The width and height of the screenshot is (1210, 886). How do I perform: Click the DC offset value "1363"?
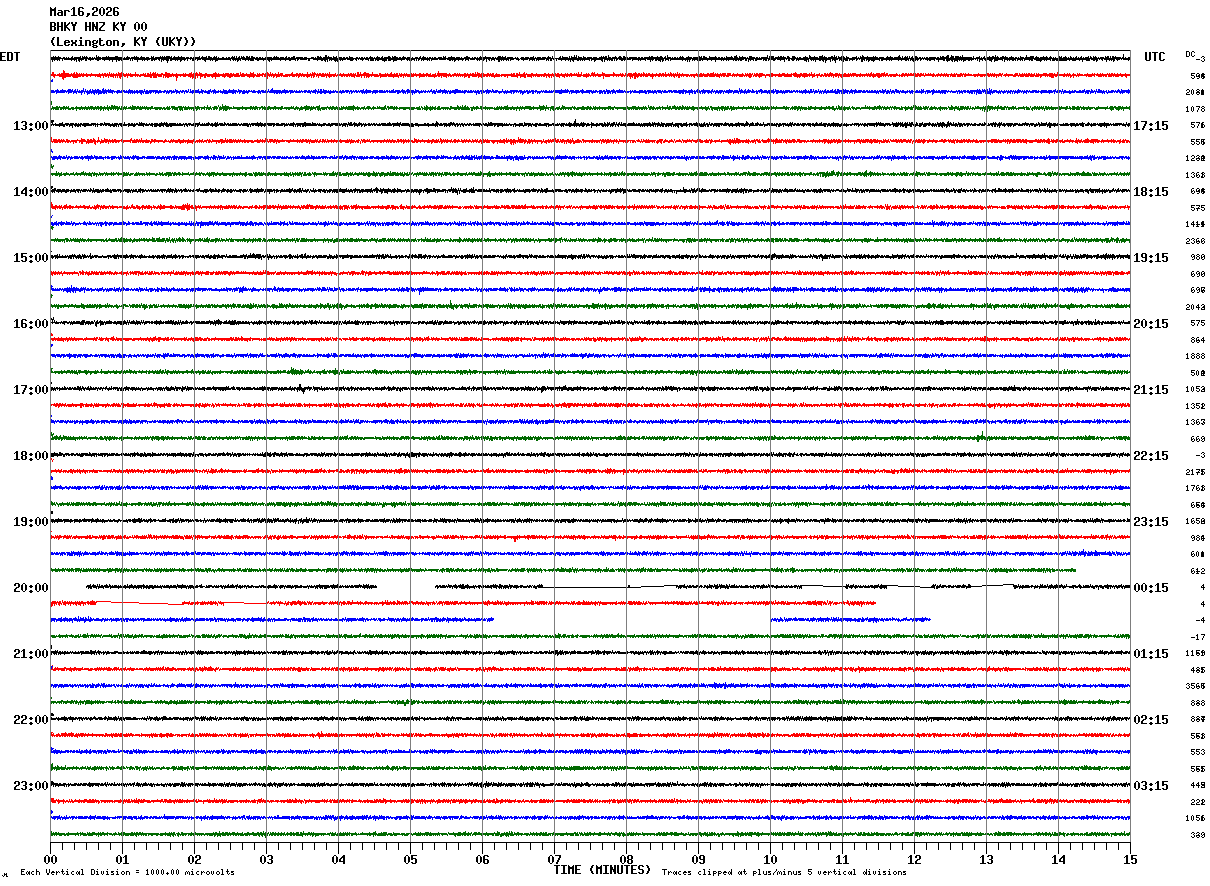coord(1195,422)
